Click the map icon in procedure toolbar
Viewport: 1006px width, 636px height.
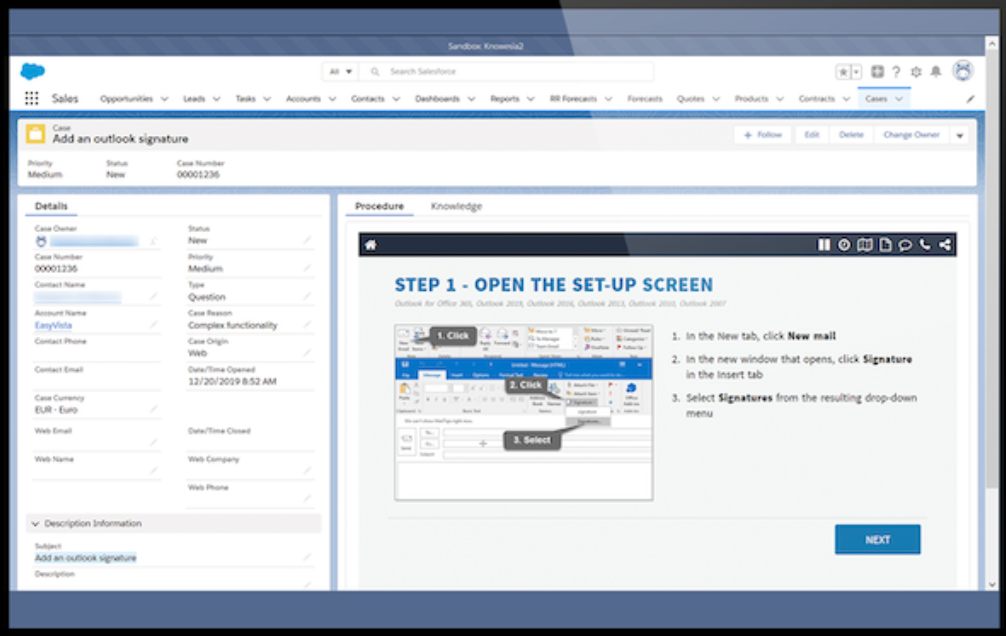(865, 245)
